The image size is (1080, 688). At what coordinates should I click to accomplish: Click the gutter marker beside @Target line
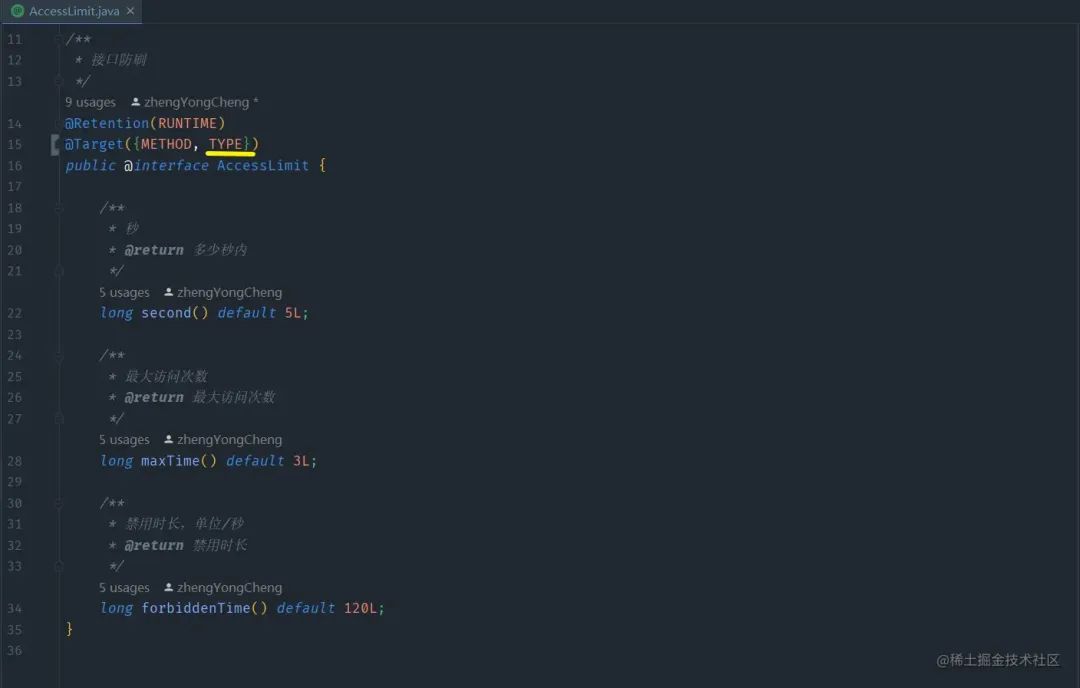tap(55, 145)
